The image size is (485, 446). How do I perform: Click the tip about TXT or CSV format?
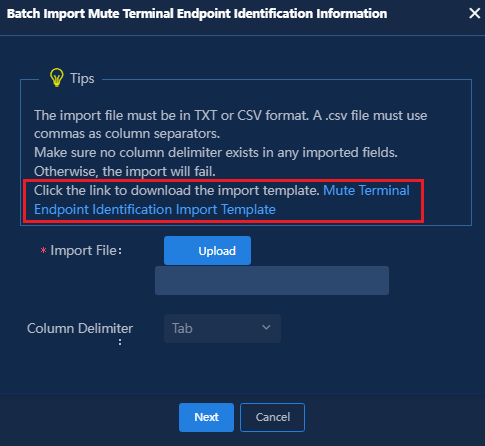coord(231,124)
